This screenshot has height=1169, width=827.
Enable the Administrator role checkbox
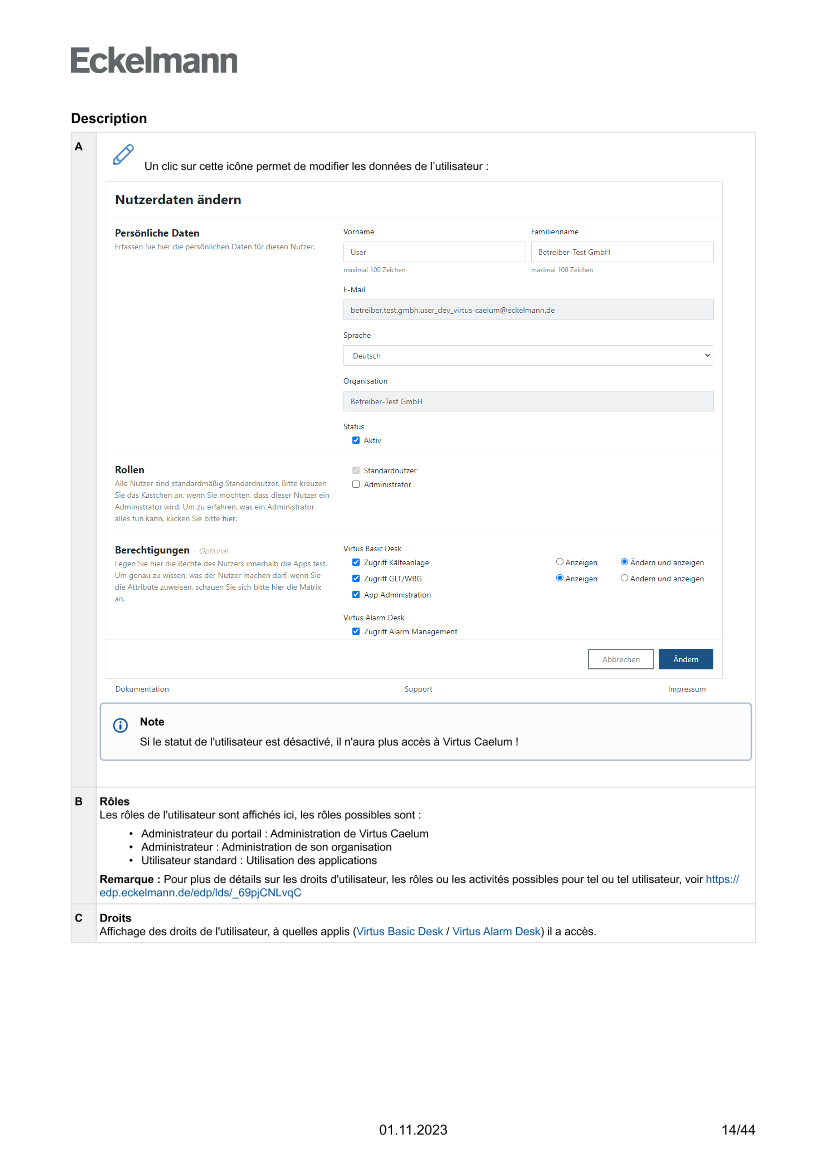pos(356,484)
